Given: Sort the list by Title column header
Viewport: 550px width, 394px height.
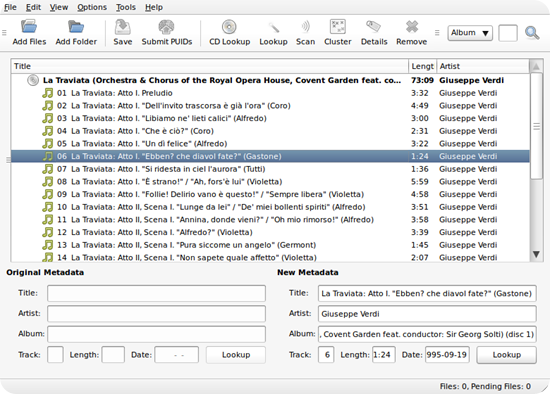Looking at the screenshot, I should coord(209,66).
